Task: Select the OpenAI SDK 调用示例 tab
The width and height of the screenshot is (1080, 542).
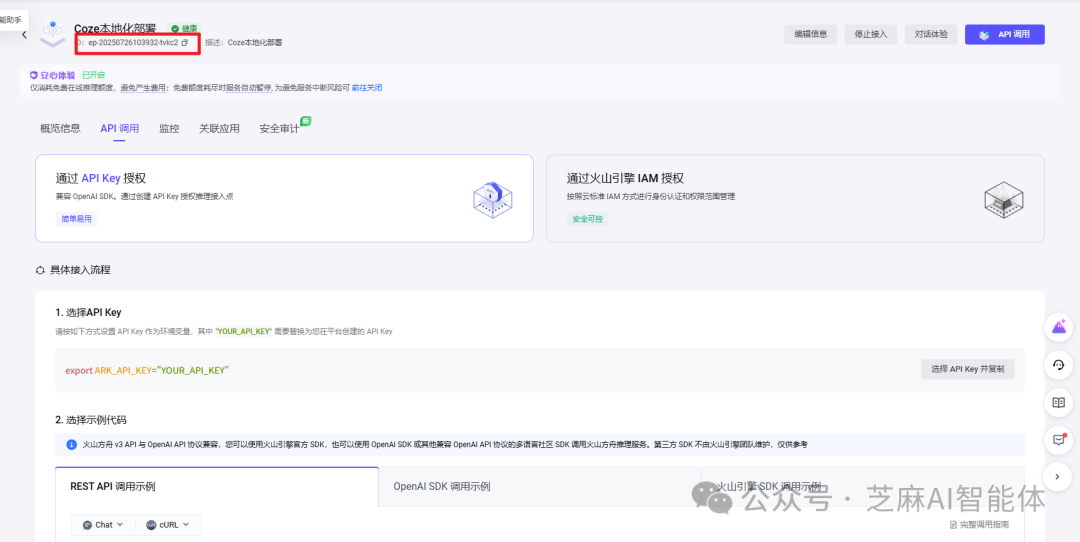Action: tap(540, 486)
